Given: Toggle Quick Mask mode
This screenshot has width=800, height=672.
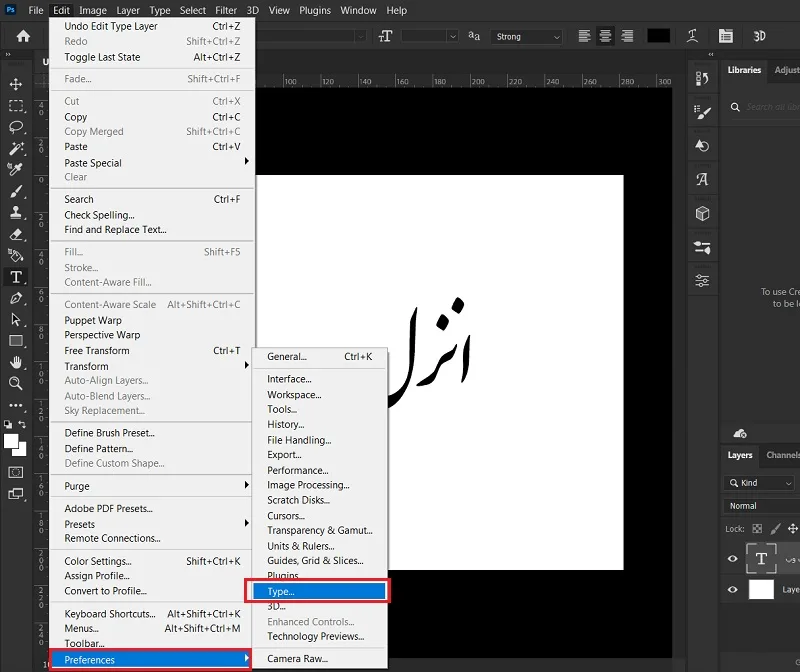Looking at the screenshot, I should [x=16, y=472].
